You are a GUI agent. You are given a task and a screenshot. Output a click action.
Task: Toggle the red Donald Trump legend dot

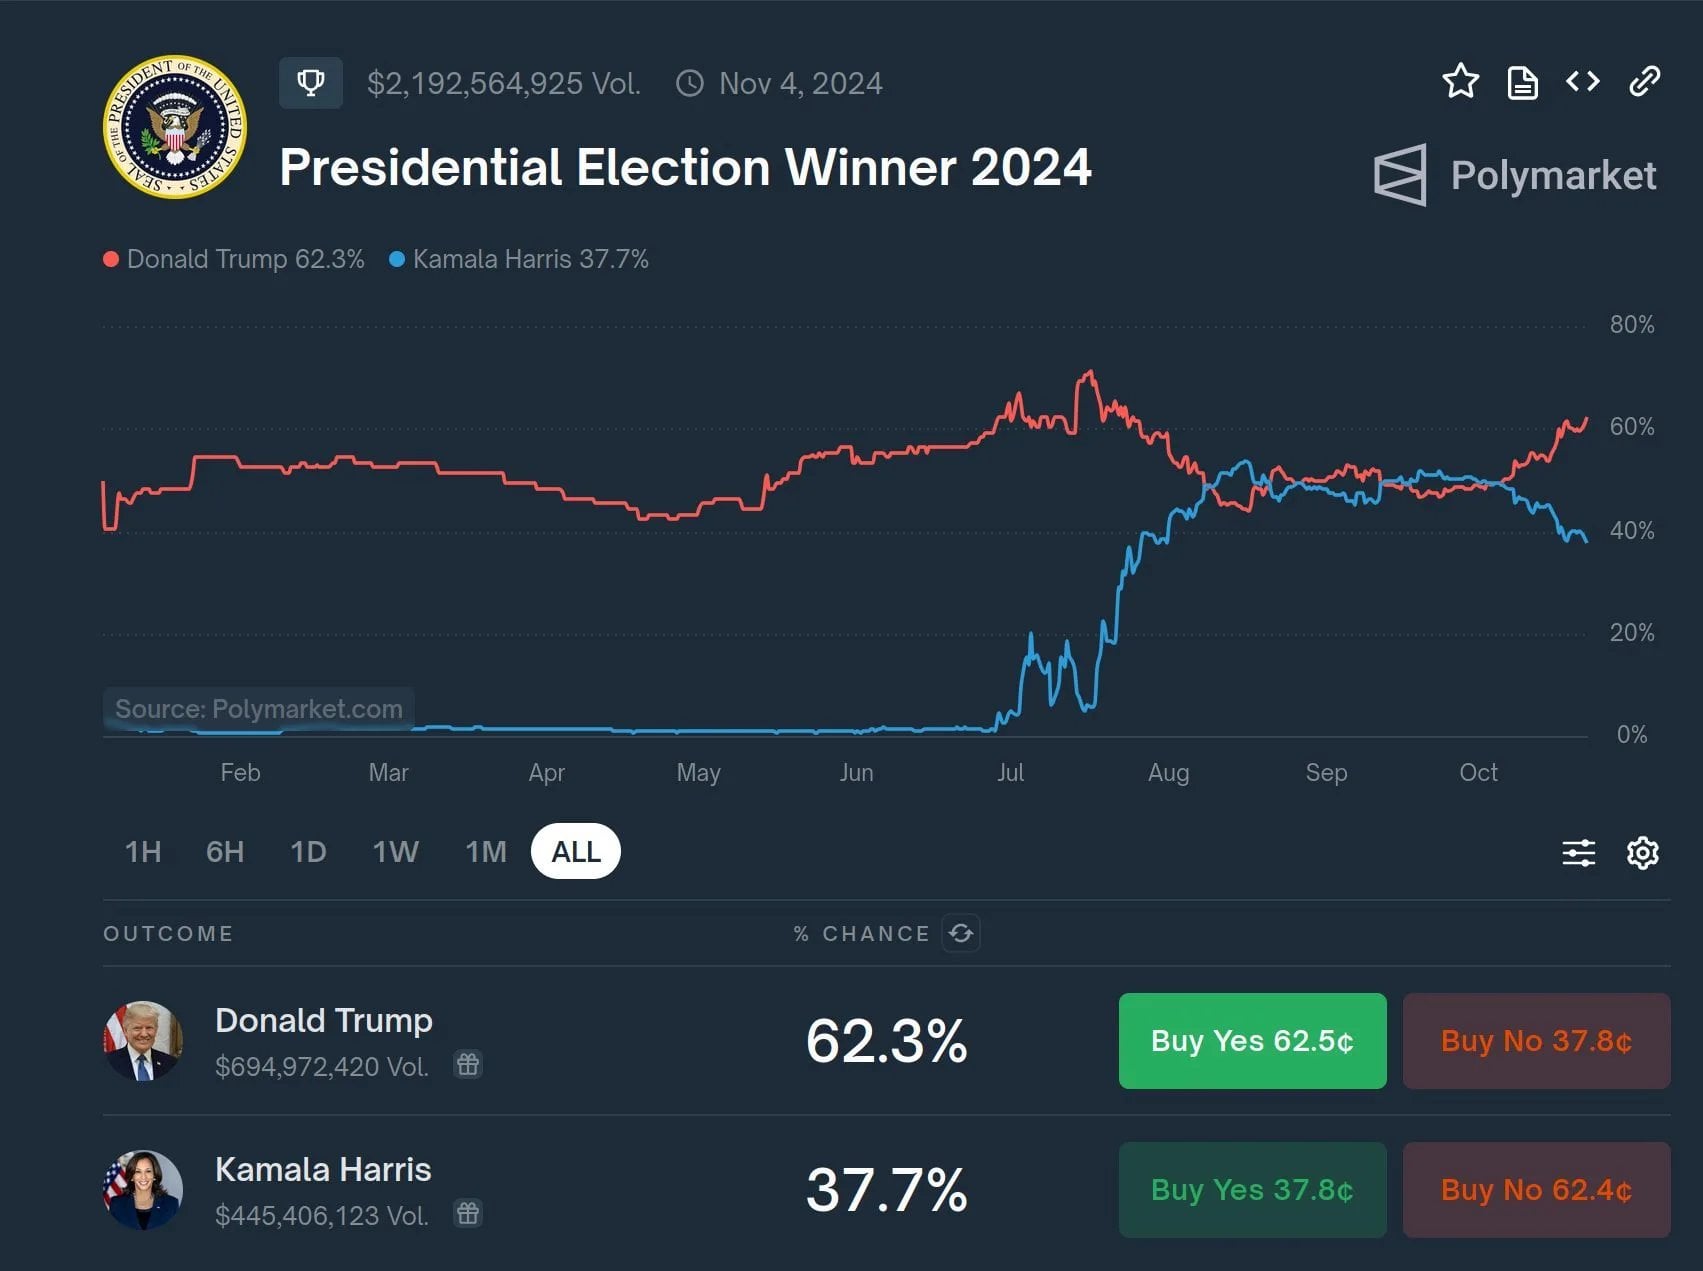[111, 259]
